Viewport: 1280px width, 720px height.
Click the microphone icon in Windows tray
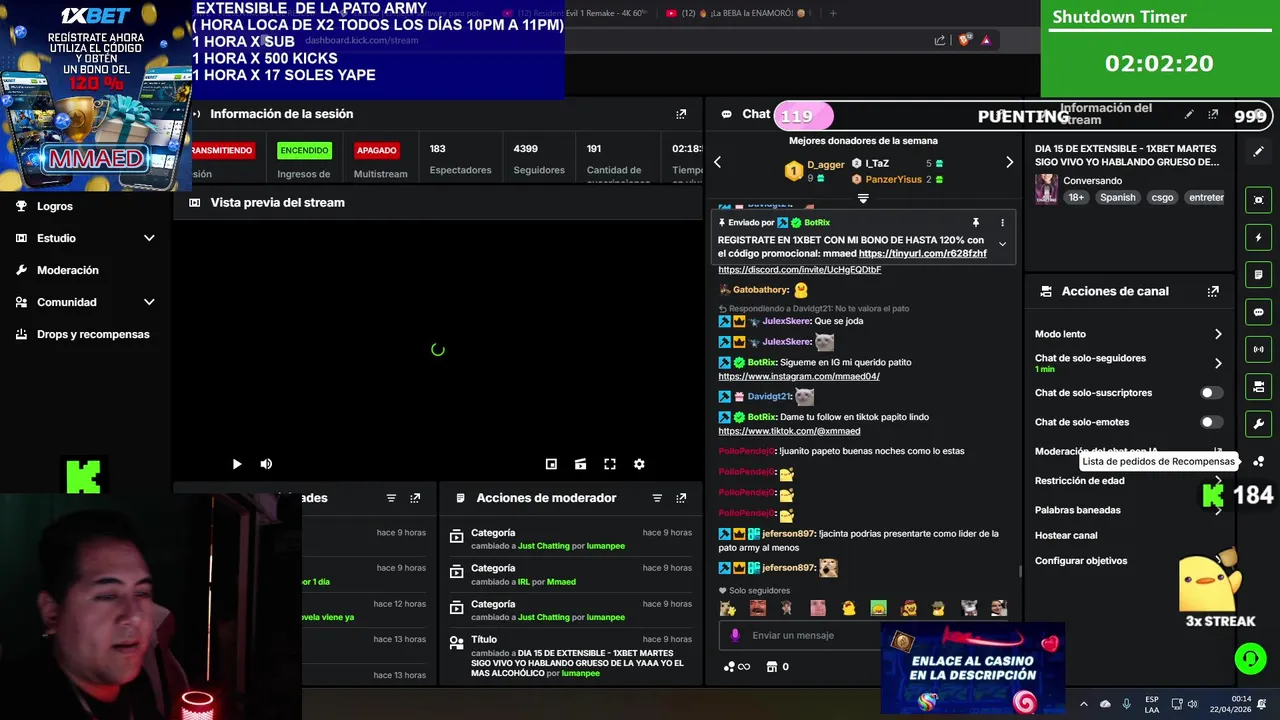tap(1127, 704)
